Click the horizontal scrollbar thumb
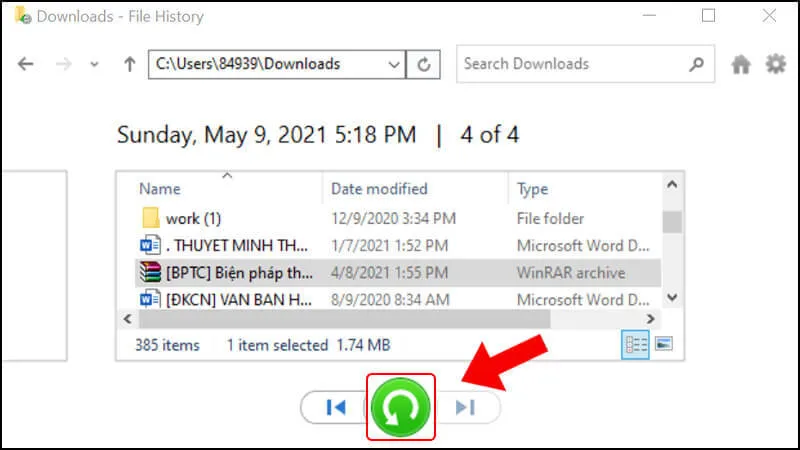This screenshot has height=450, width=800. (344, 319)
